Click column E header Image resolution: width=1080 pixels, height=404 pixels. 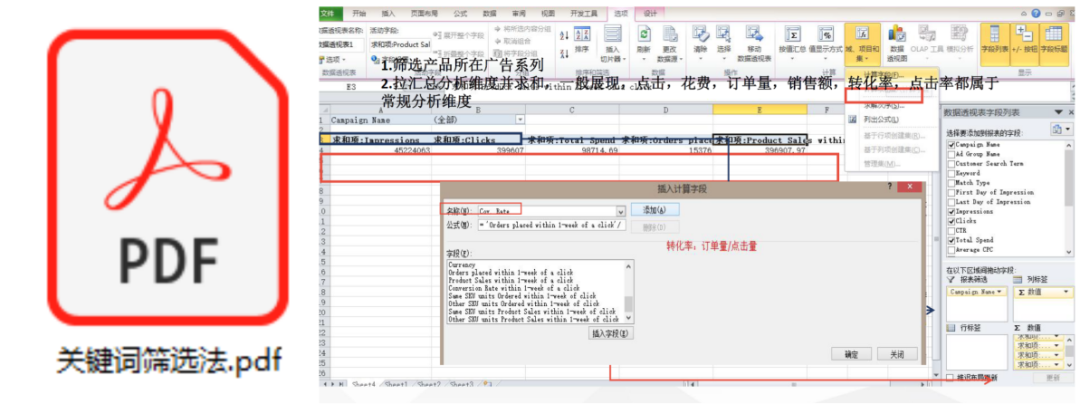[759, 109]
